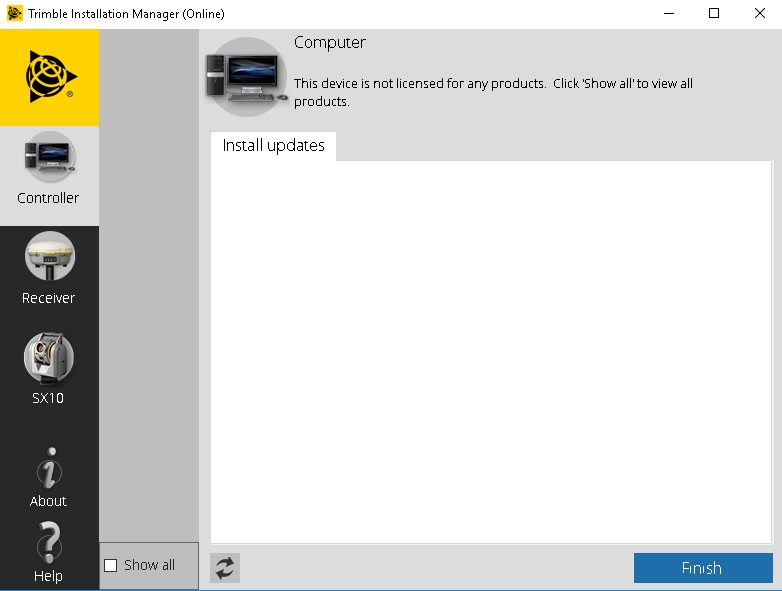782x591 pixels.
Task: Click the refresh arrows button
Action: pos(225,568)
